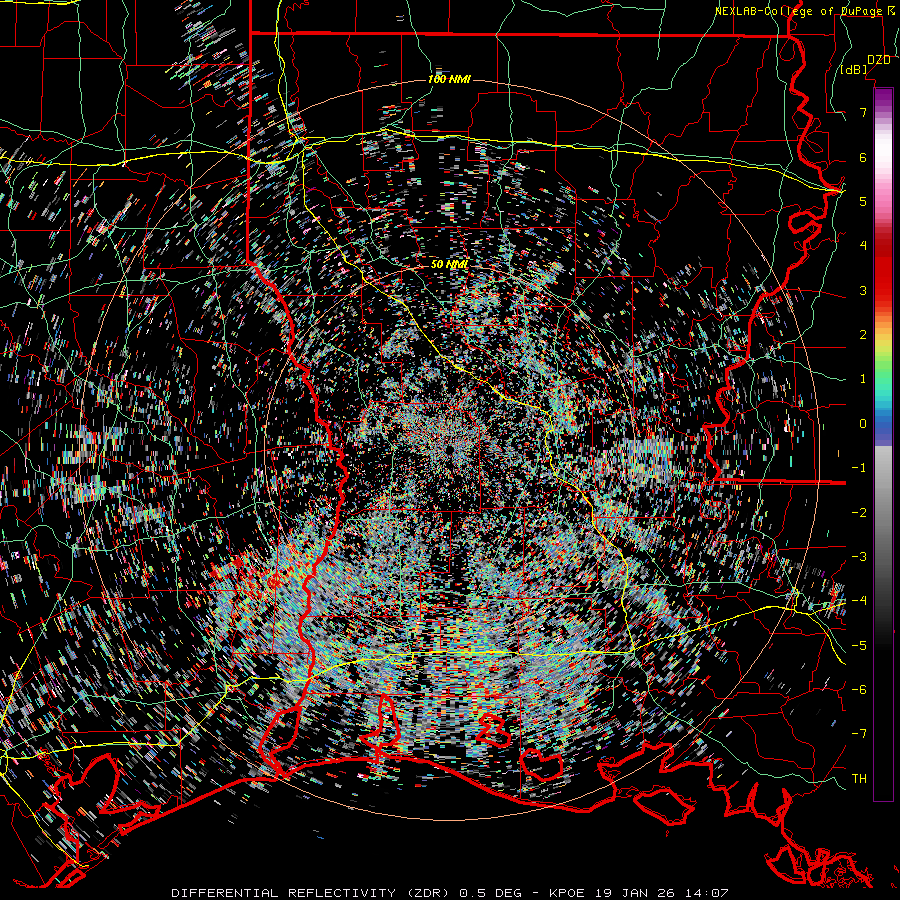Click the -4 dB tick label

(x=859, y=601)
